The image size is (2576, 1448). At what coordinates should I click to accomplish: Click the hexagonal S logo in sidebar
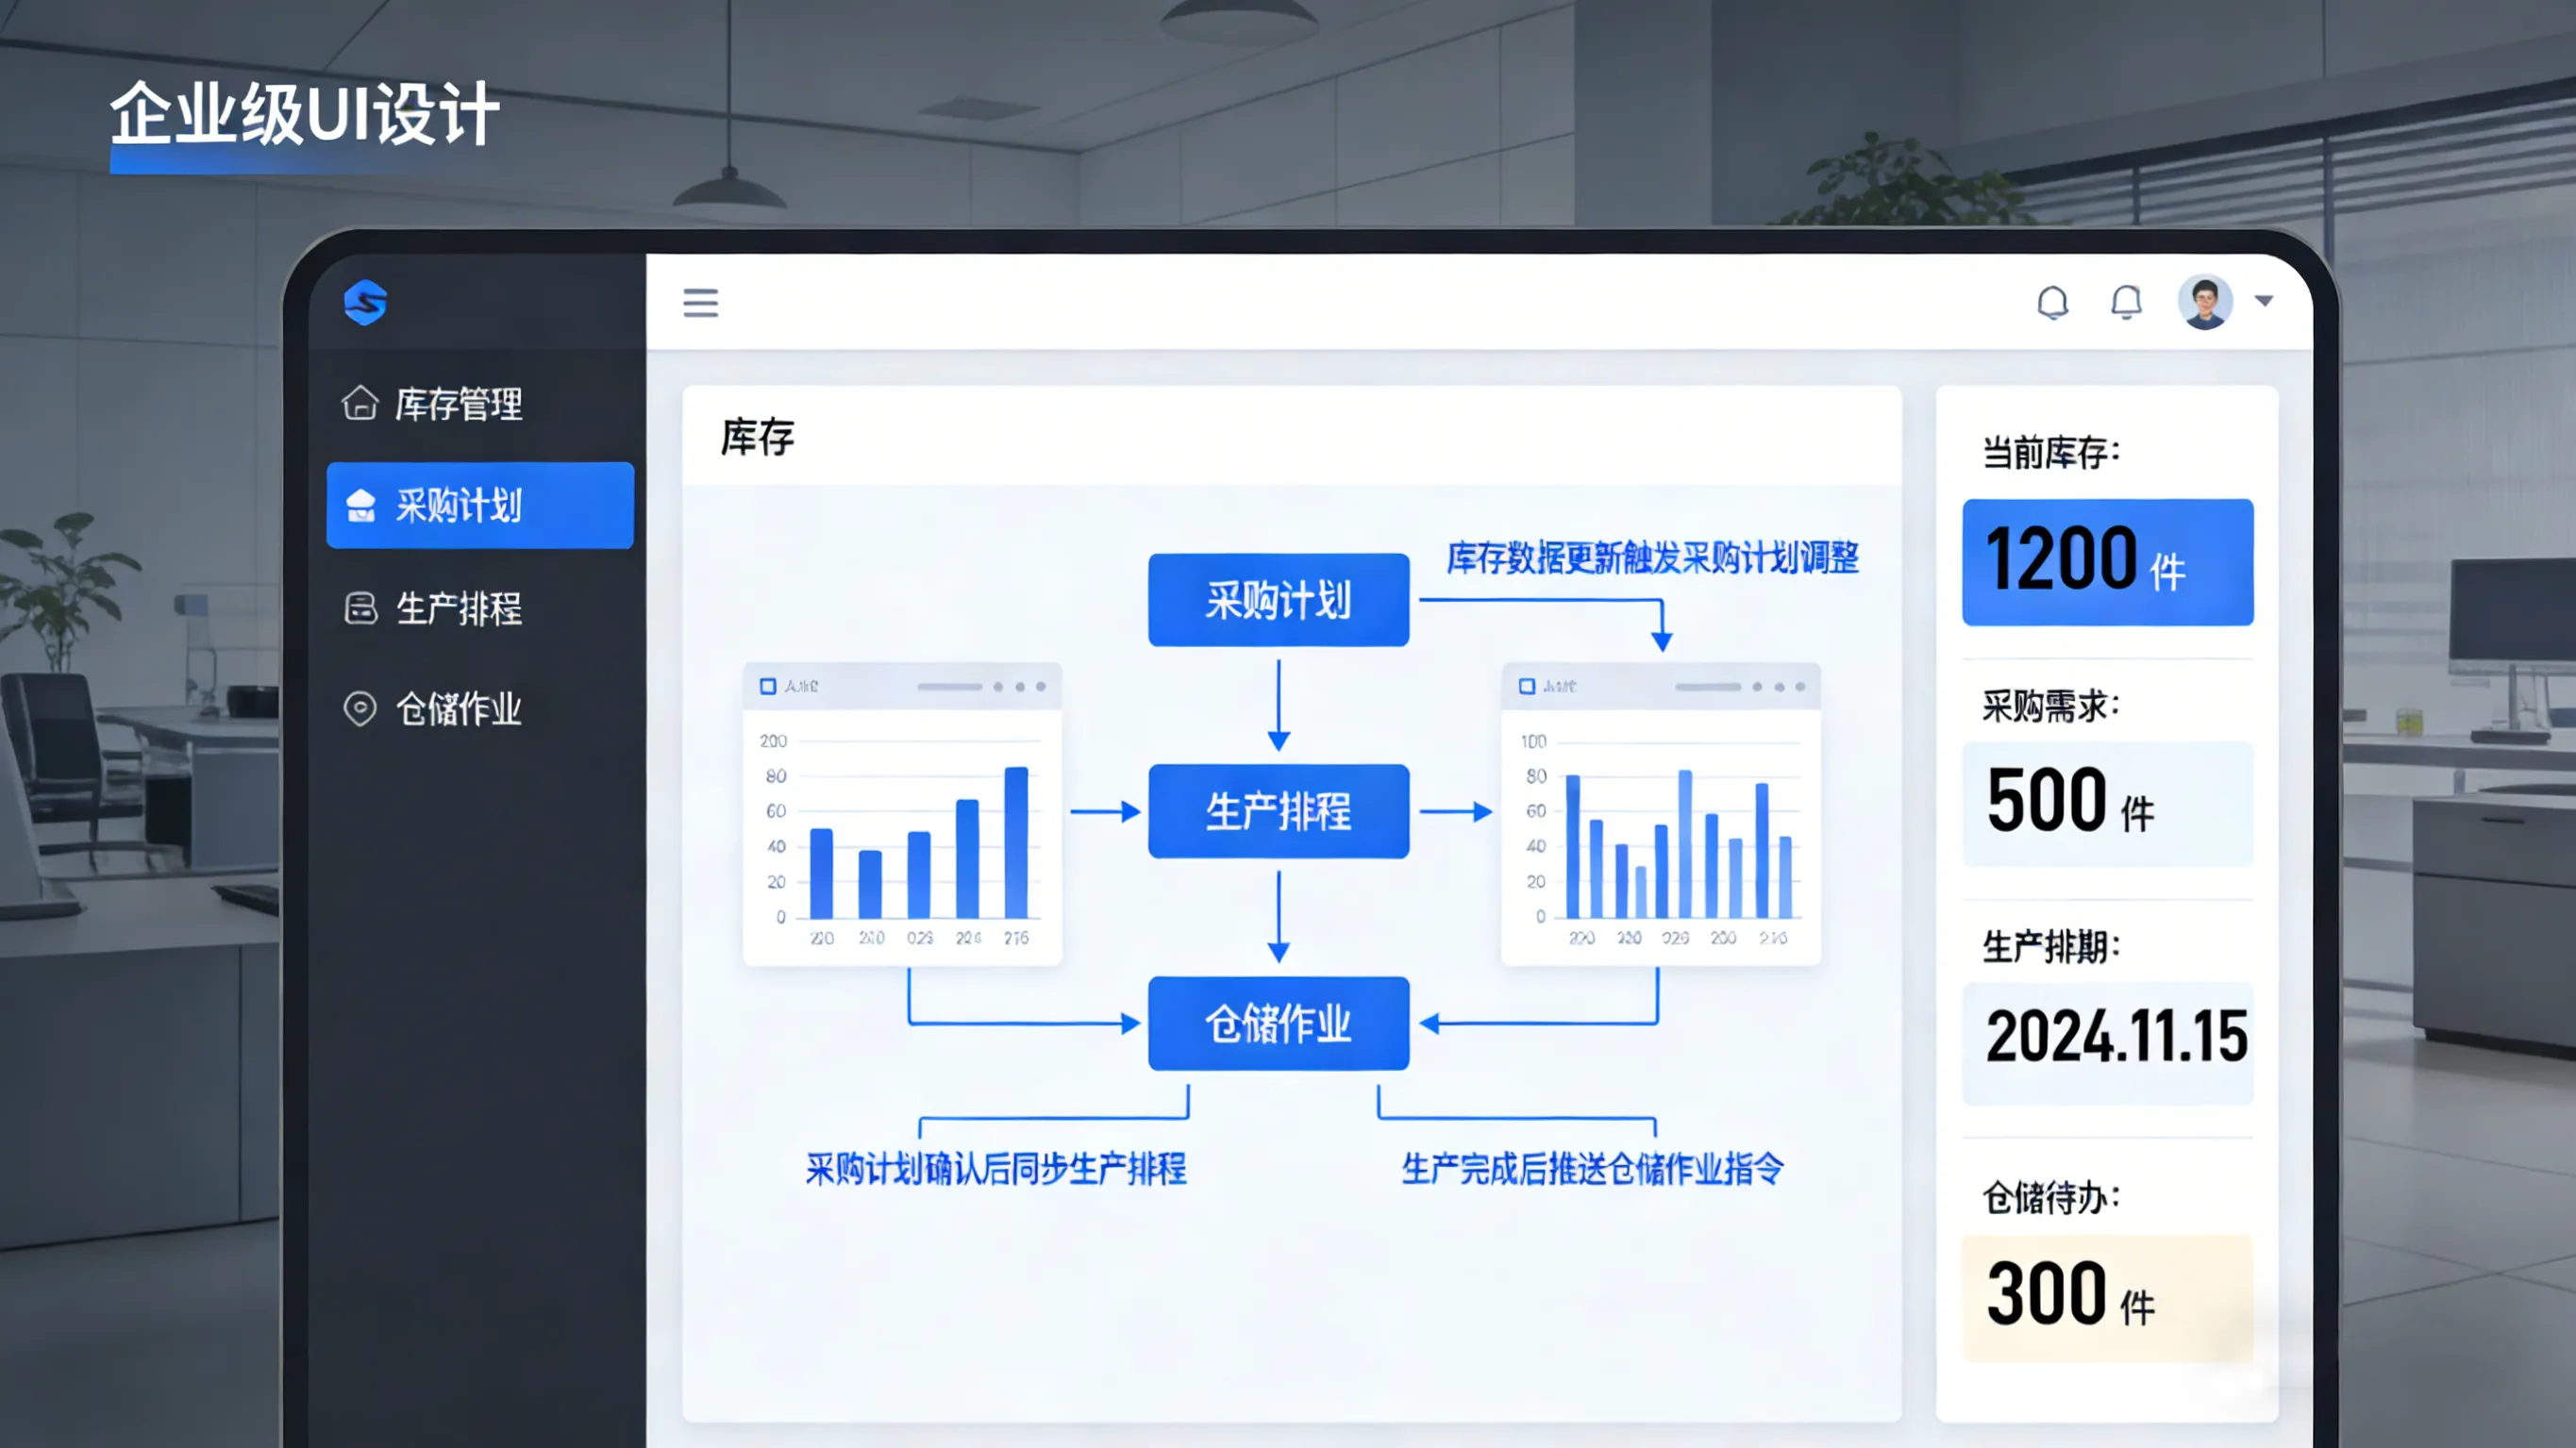pyautogui.click(x=367, y=303)
